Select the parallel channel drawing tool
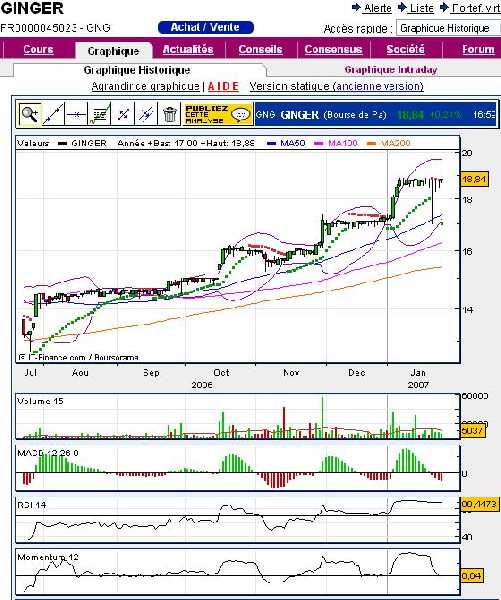The width and height of the screenshot is (501, 600). [x=145, y=114]
